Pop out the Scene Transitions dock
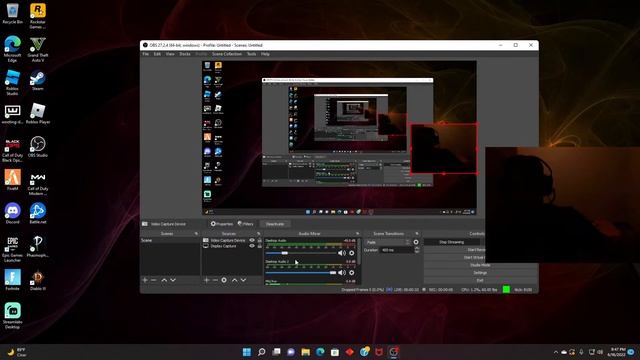Viewport: 640px width, 360px height. (x=417, y=234)
